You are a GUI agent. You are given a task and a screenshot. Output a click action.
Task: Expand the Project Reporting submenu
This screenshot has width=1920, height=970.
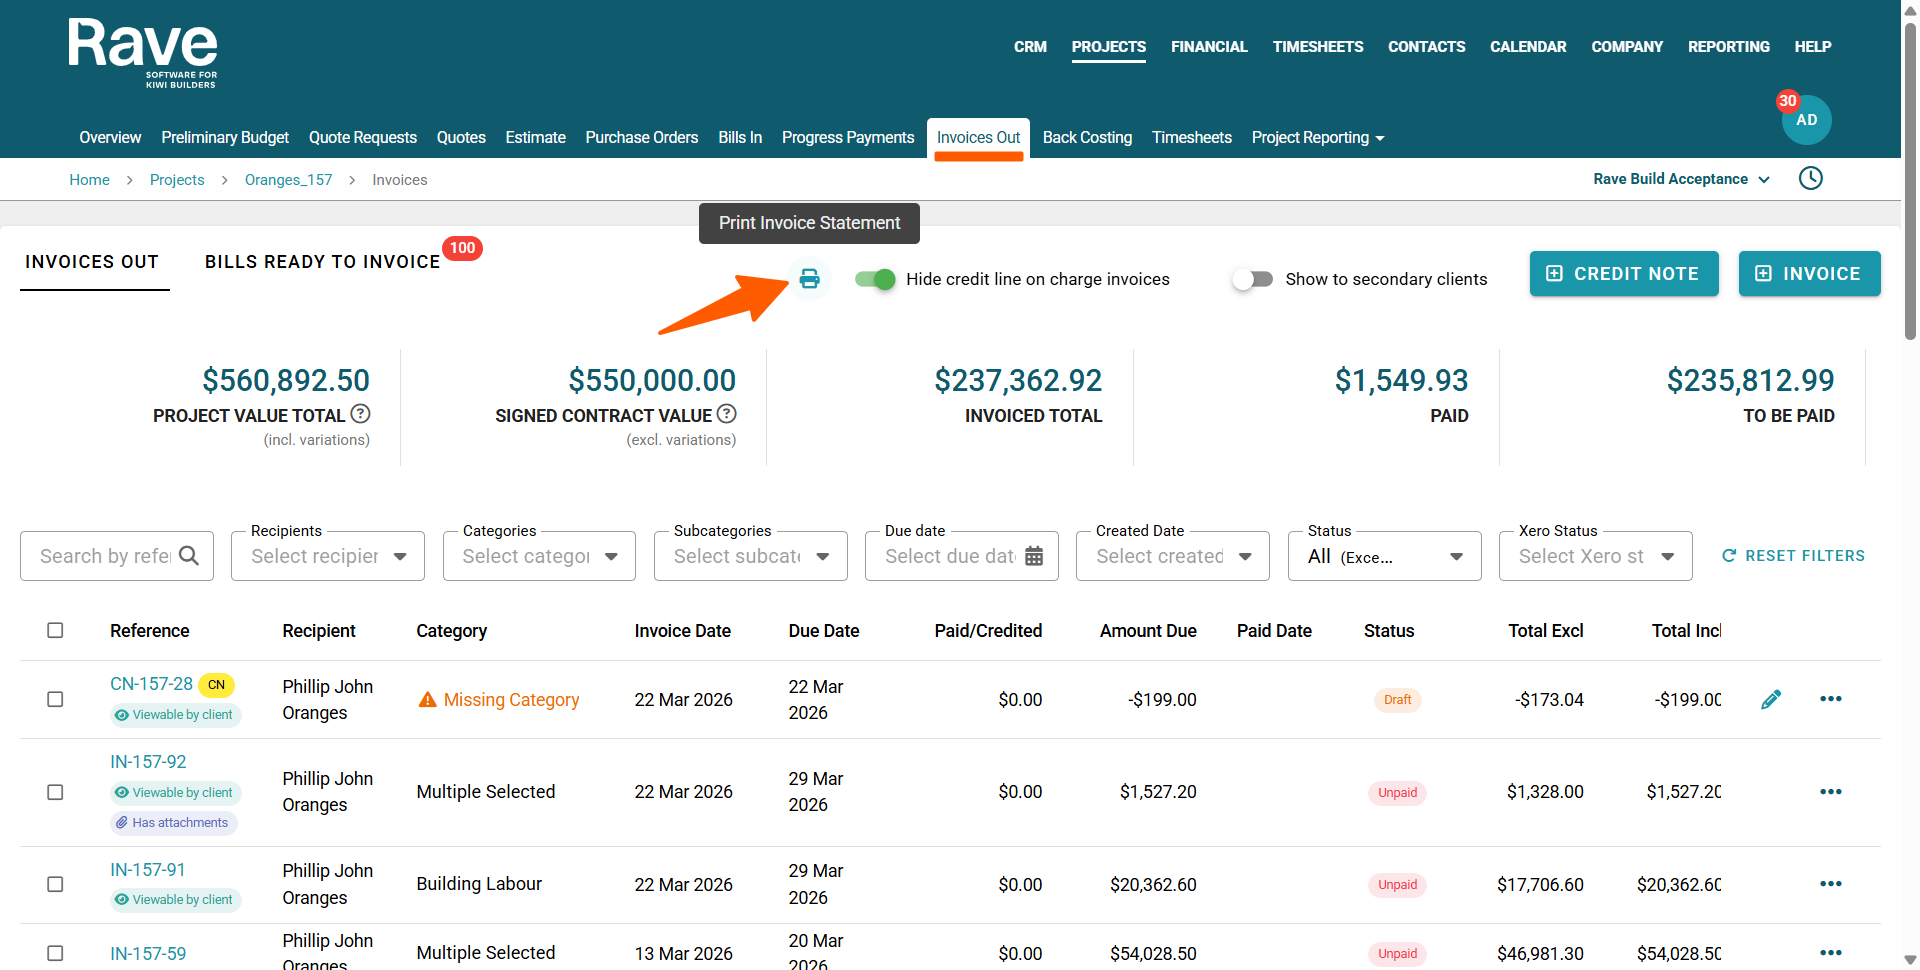coord(1318,138)
